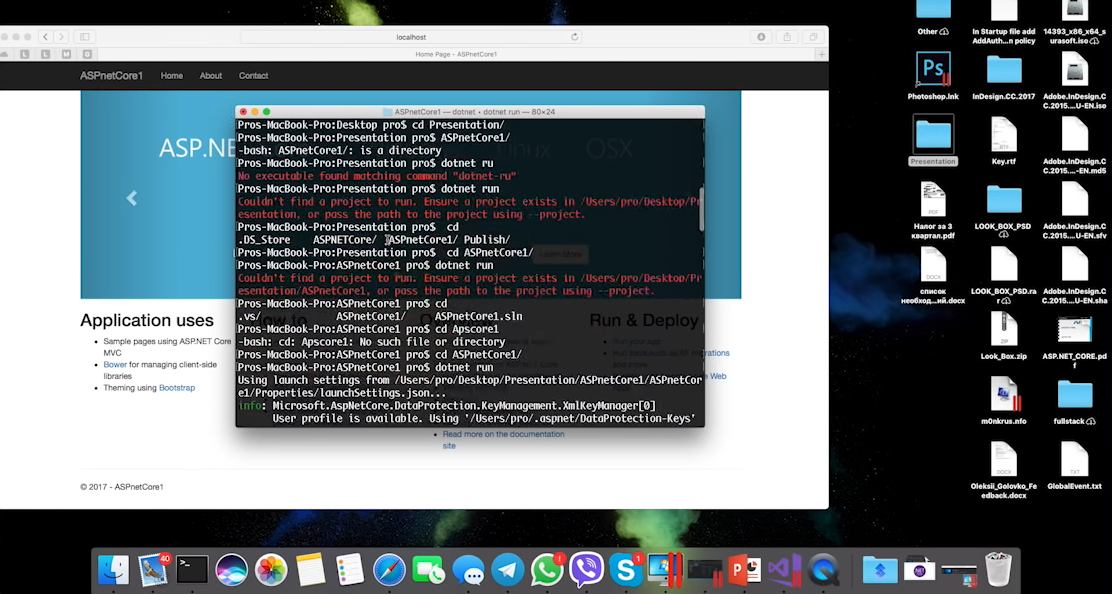Click the localhost address field
Viewport: 1112px width, 594px height.
point(411,37)
